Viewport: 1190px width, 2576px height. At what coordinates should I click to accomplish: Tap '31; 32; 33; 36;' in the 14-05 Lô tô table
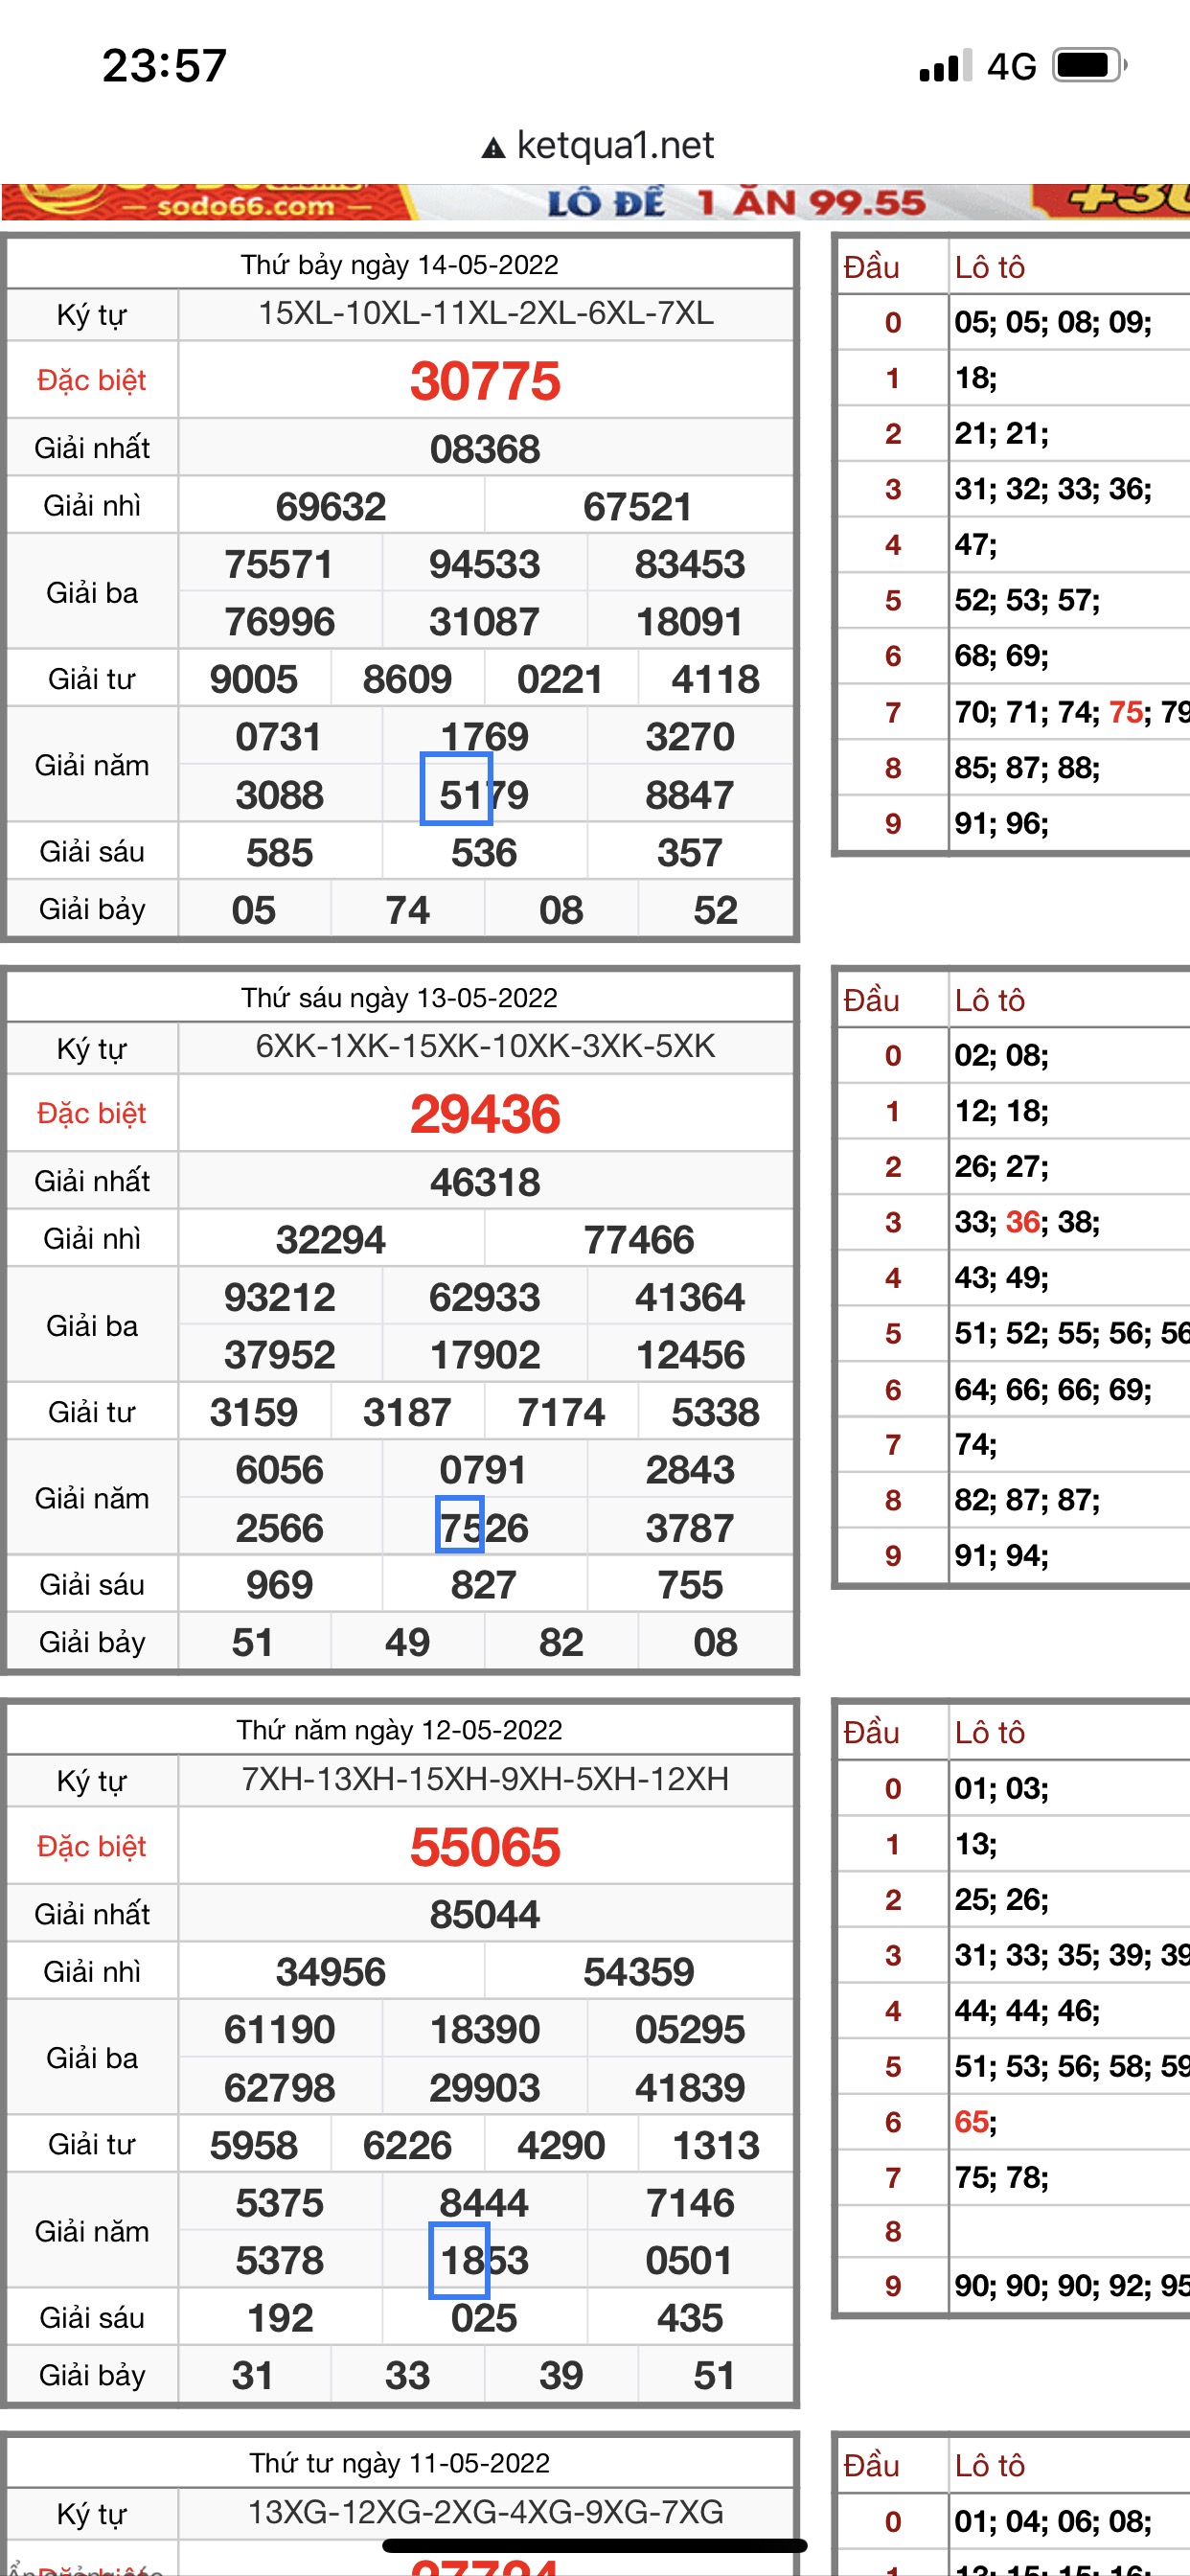point(1053,489)
